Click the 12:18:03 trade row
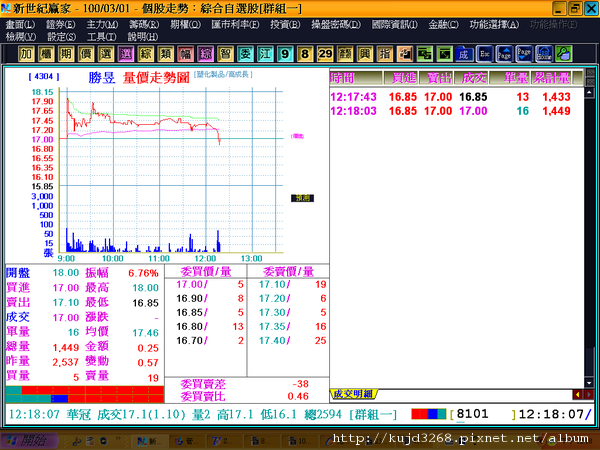The image size is (600, 450). pos(451,111)
